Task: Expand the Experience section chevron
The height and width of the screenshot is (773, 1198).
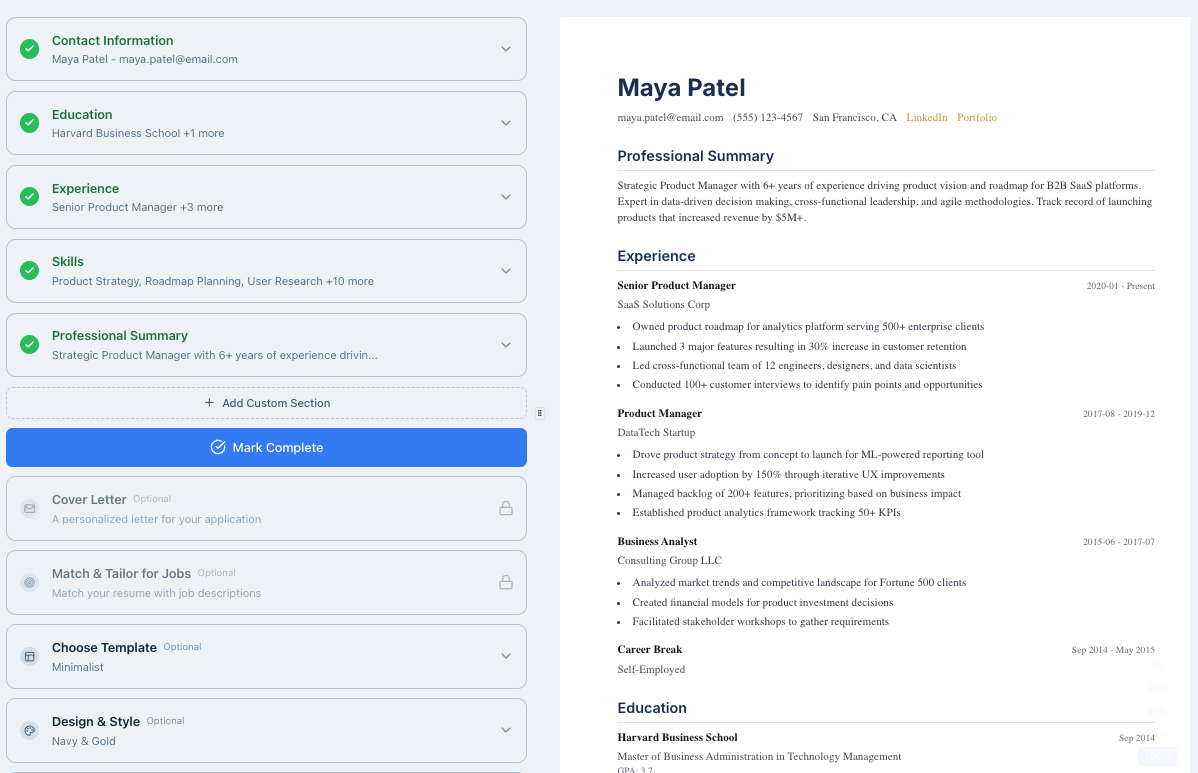Action: click(506, 197)
